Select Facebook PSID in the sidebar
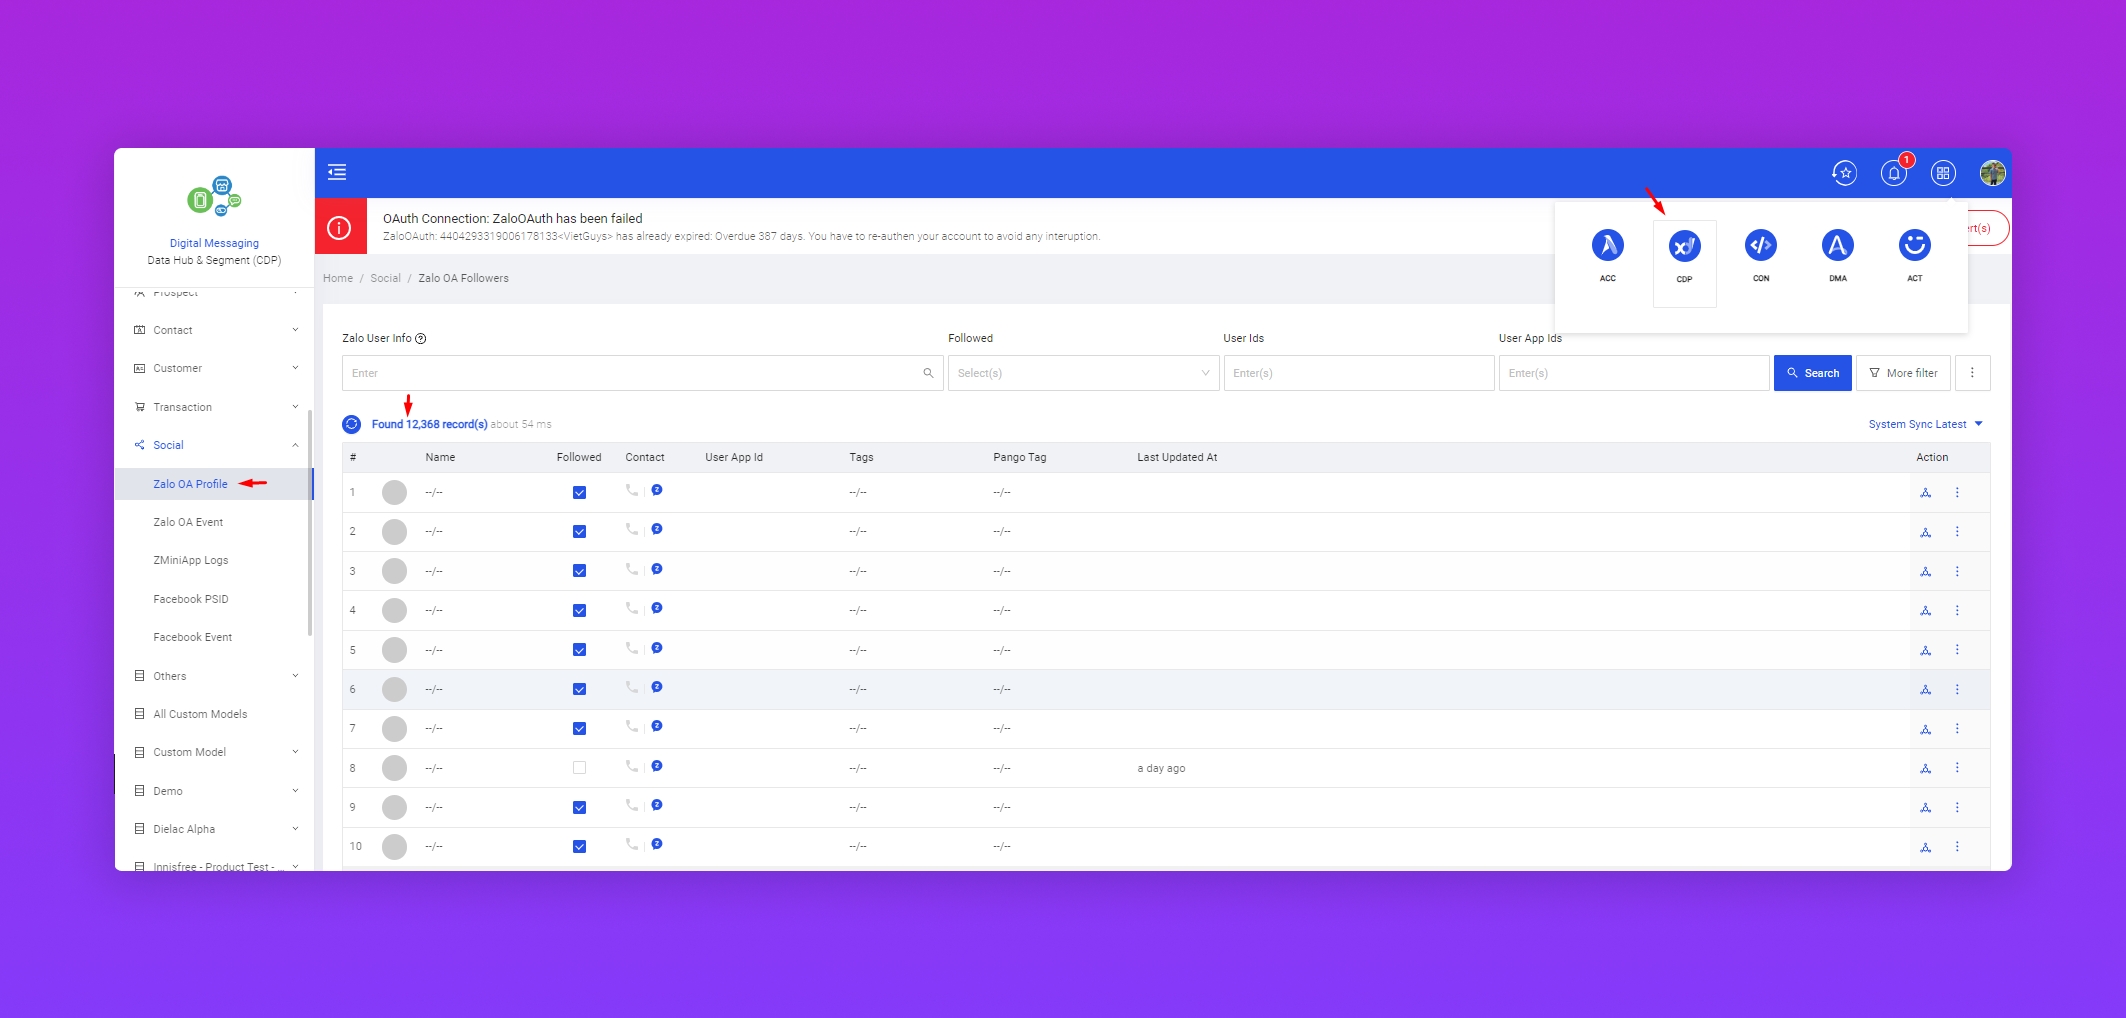 click(x=190, y=599)
